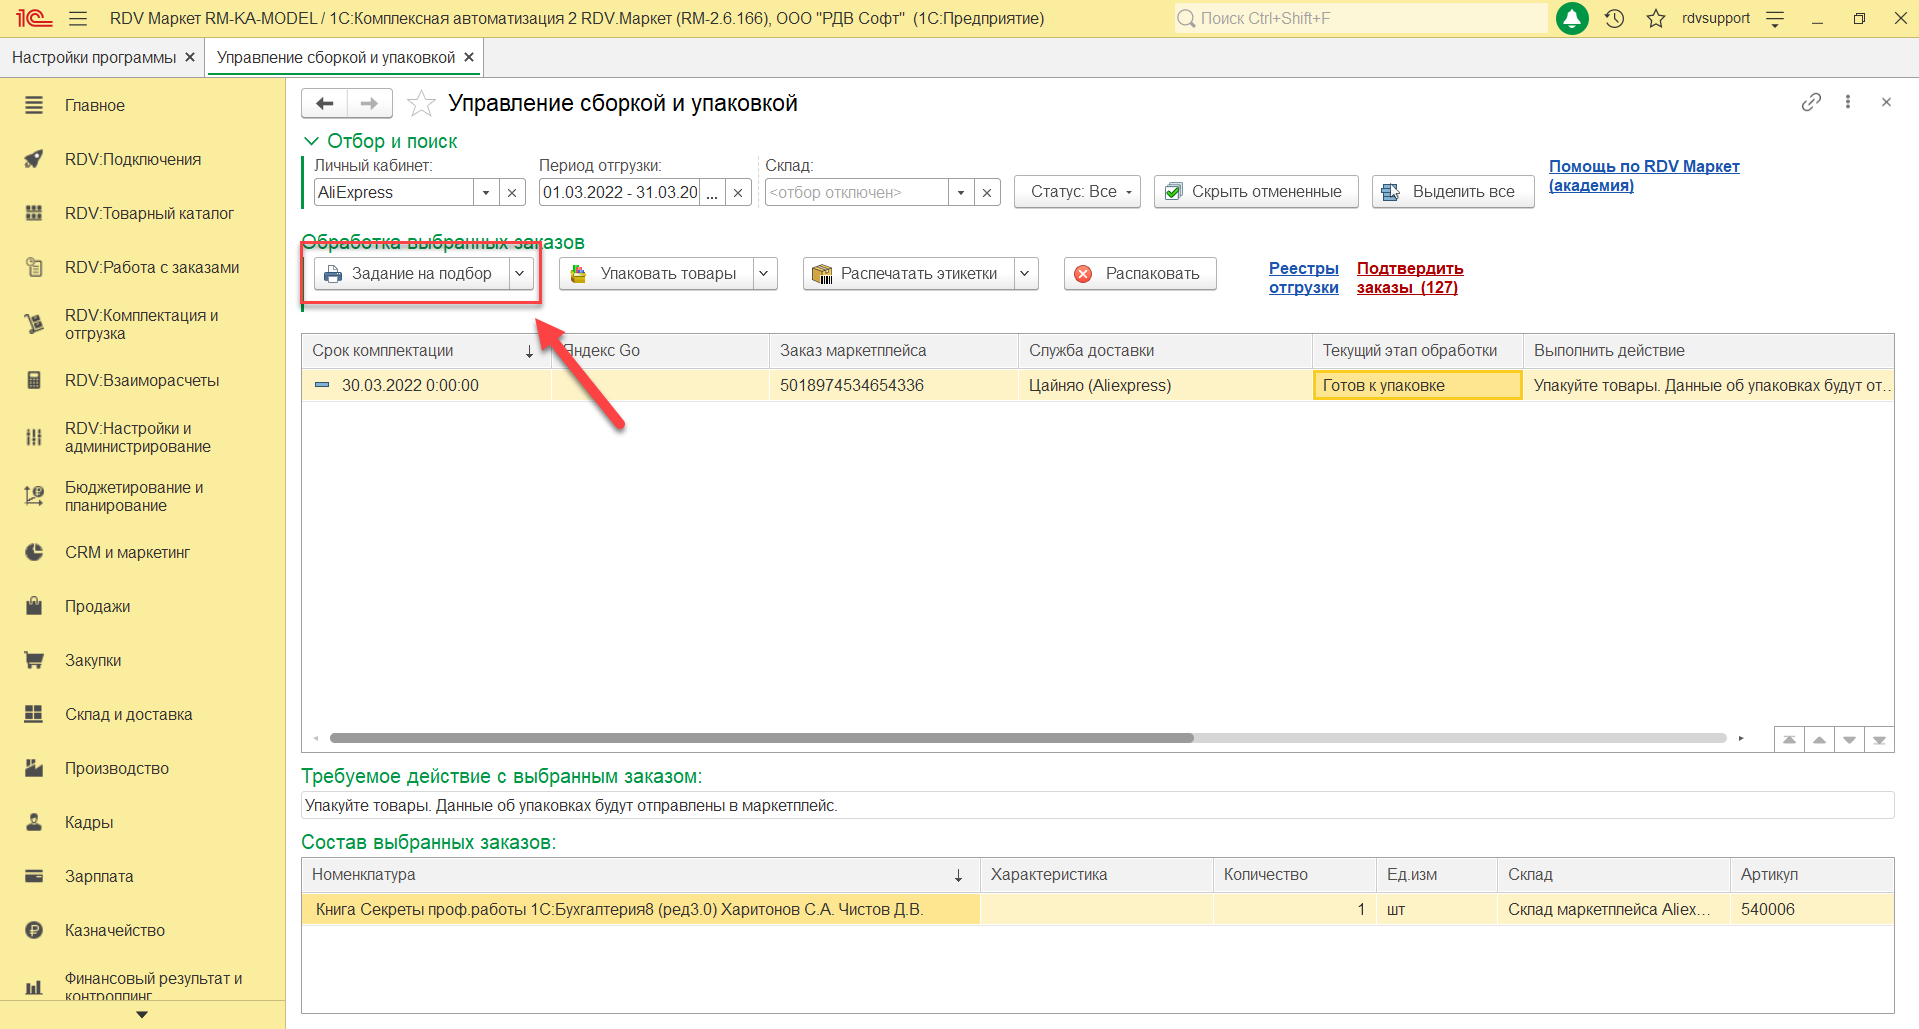Open RDV:Работа с заказами section
Image resolution: width=1919 pixels, height=1029 pixels.
click(x=142, y=267)
